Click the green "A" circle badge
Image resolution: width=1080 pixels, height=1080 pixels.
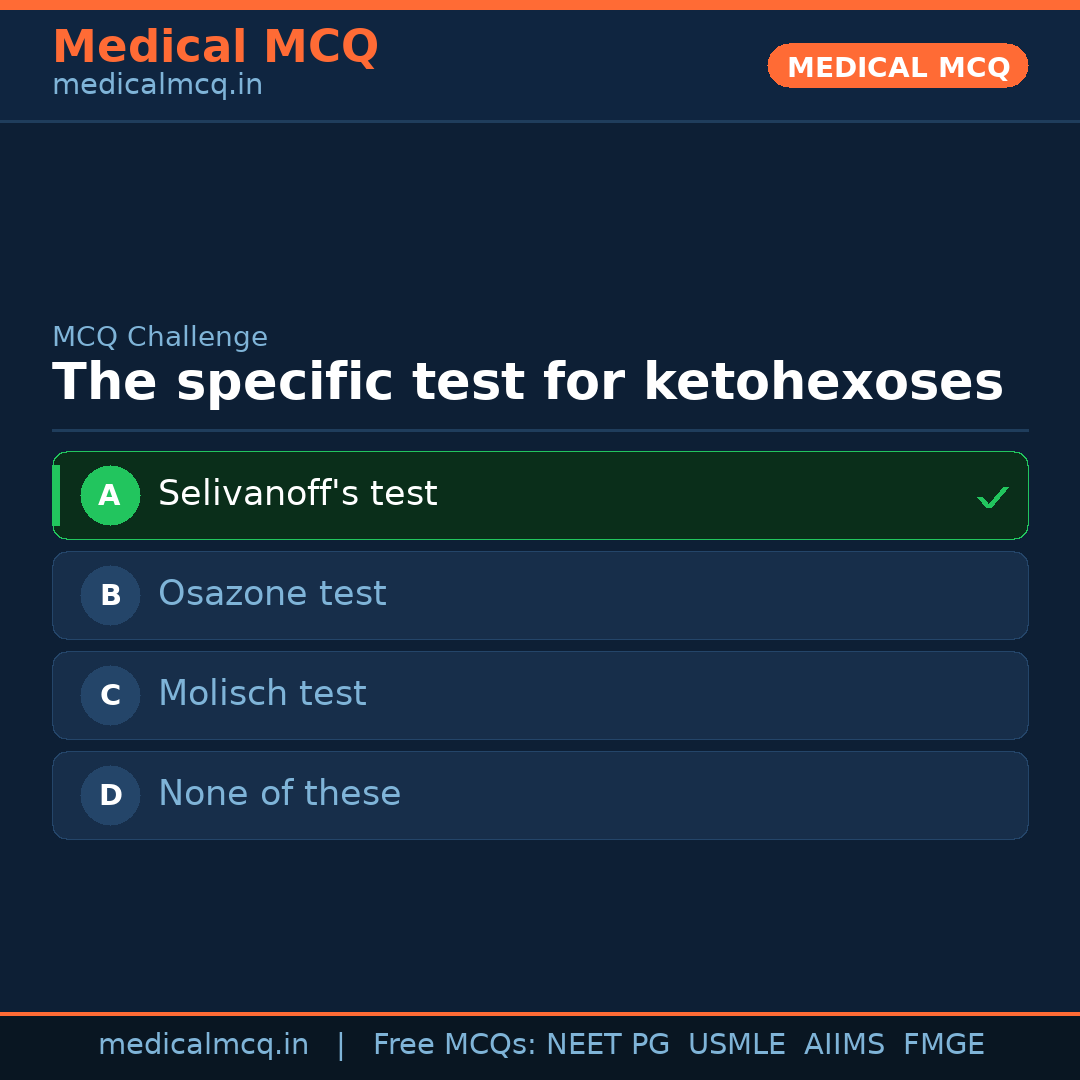(x=110, y=495)
